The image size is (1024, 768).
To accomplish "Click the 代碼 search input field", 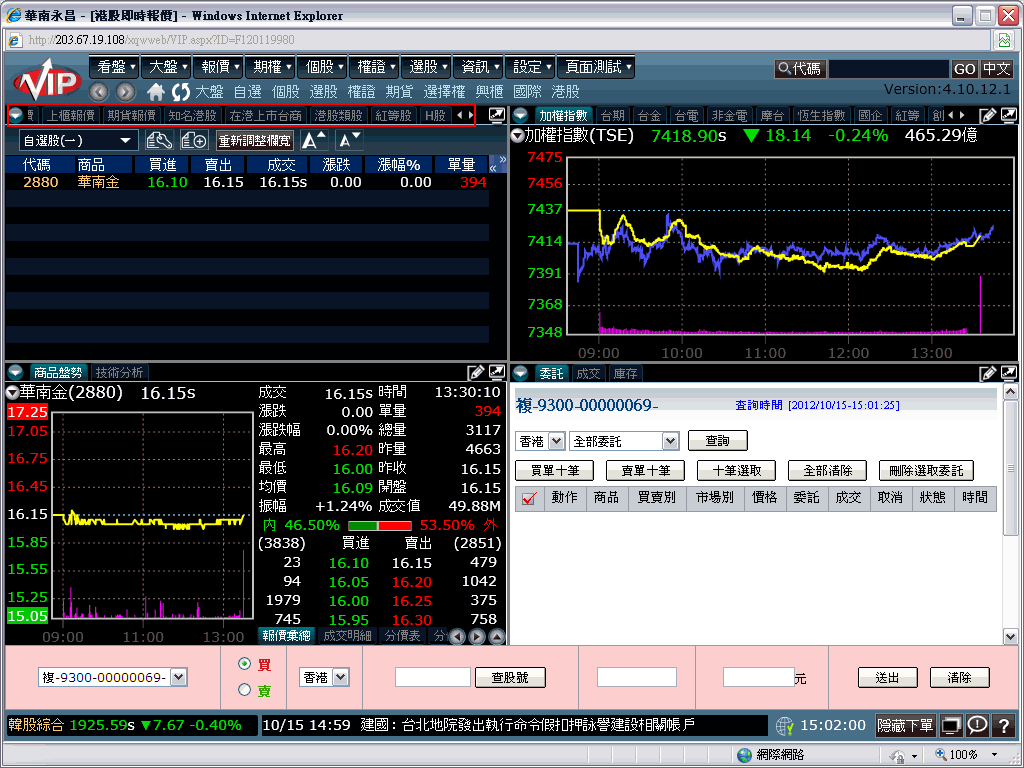I will (888, 69).
